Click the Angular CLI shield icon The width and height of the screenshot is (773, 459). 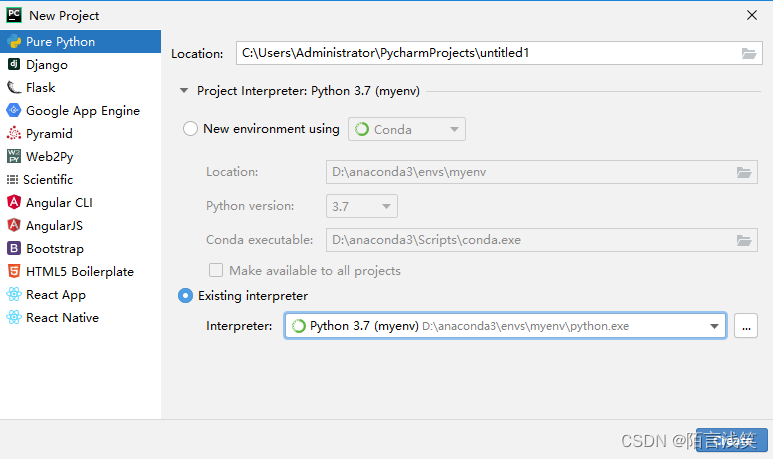(14, 202)
